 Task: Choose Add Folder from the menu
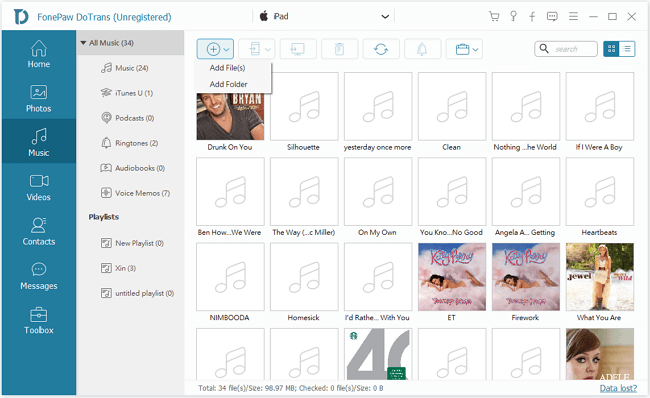tap(228, 84)
